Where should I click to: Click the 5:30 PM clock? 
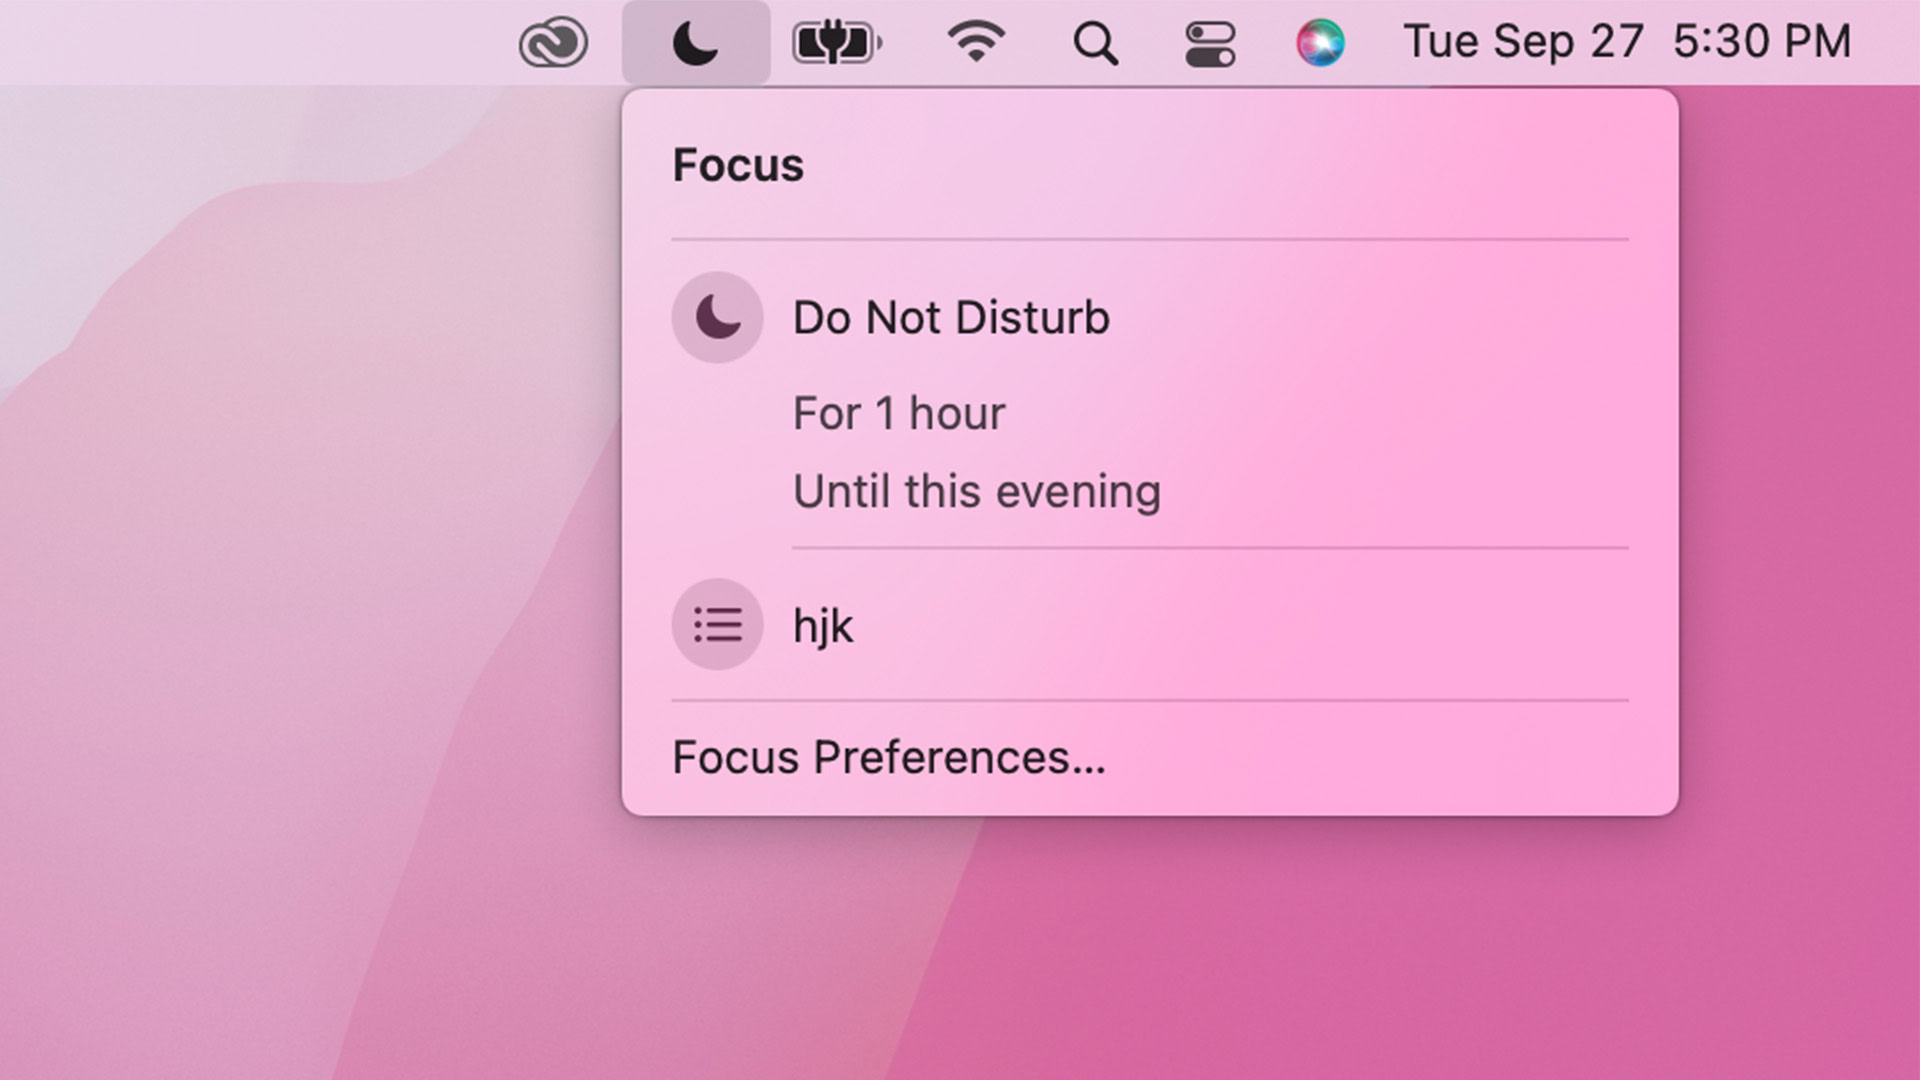coord(1762,42)
